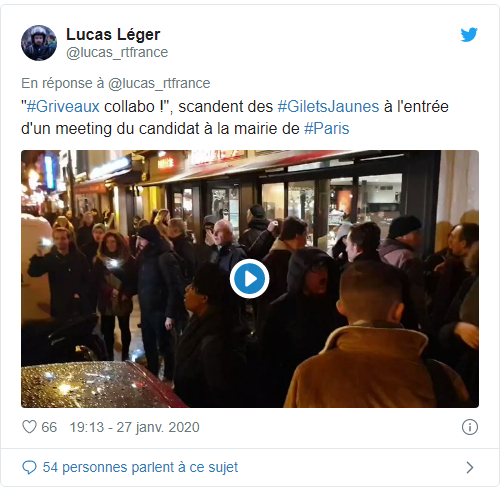Click the 66 likes count
The image size is (502, 489).
click(x=49, y=427)
